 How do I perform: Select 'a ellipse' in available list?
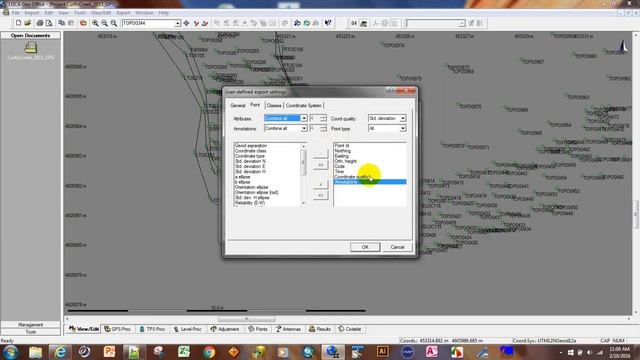[242, 177]
